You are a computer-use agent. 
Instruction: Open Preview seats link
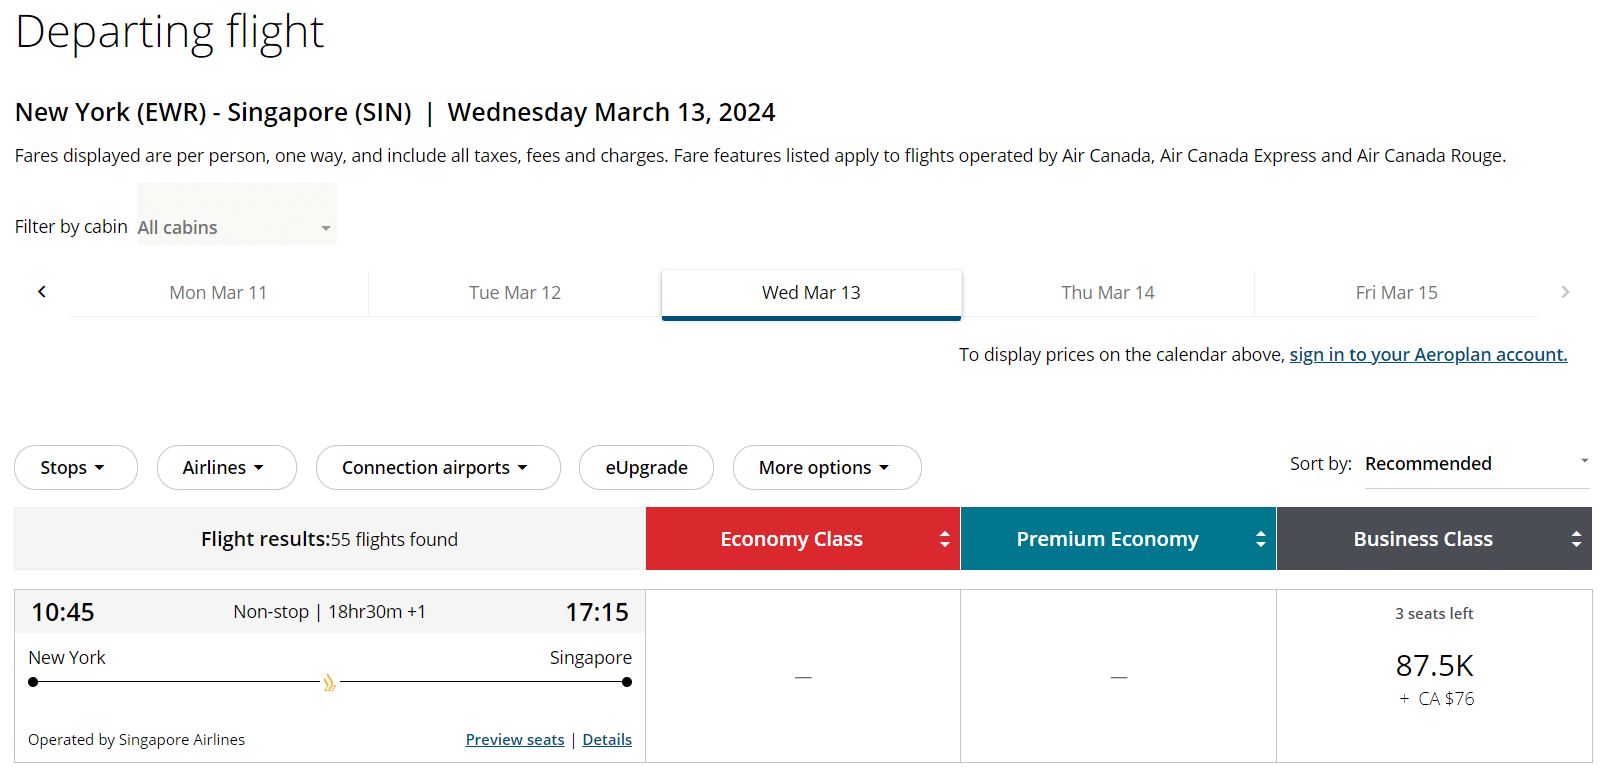coord(515,740)
